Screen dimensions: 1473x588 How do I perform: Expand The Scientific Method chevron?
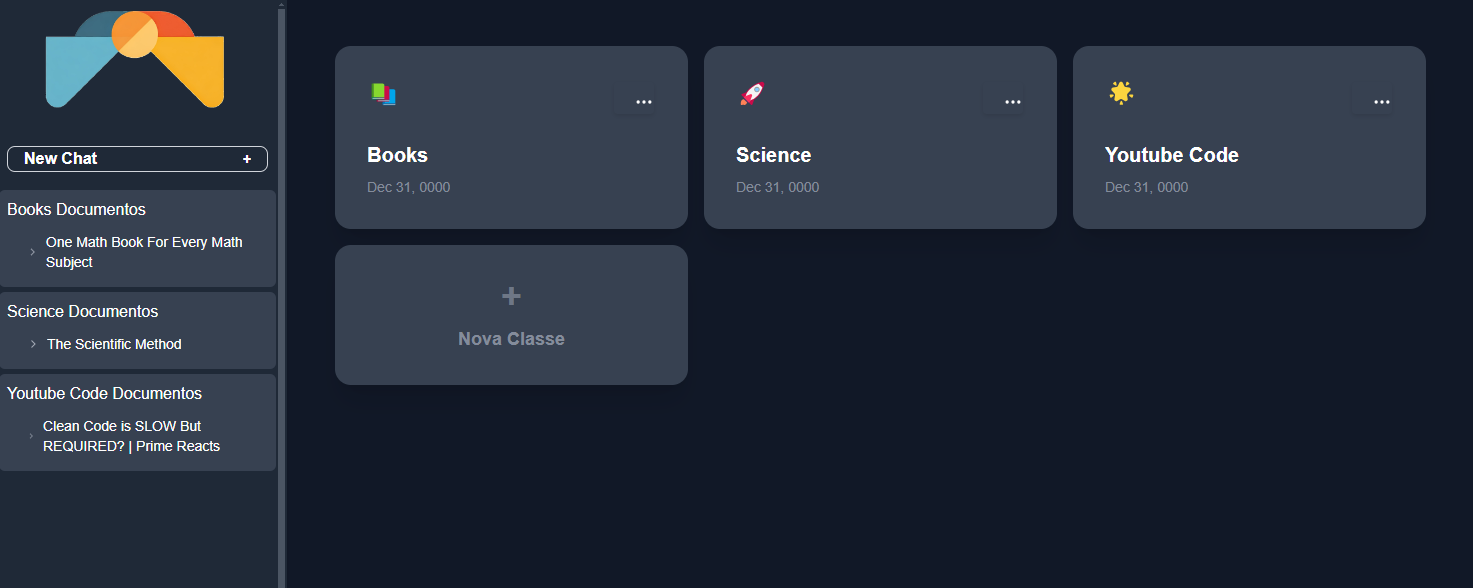click(33, 344)
